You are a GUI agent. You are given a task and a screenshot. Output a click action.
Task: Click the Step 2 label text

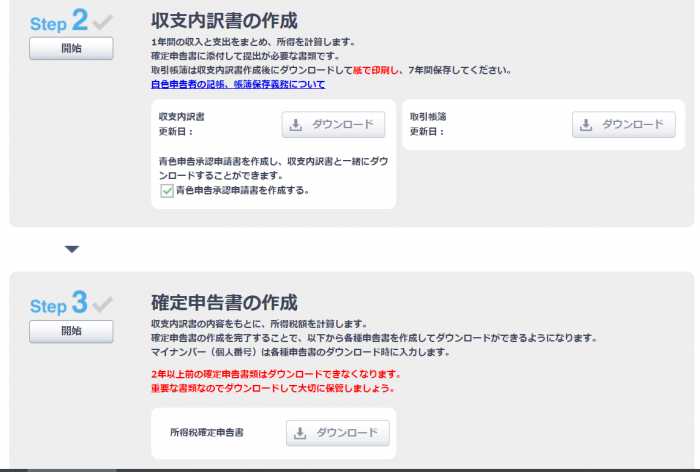tap(59, 21)
